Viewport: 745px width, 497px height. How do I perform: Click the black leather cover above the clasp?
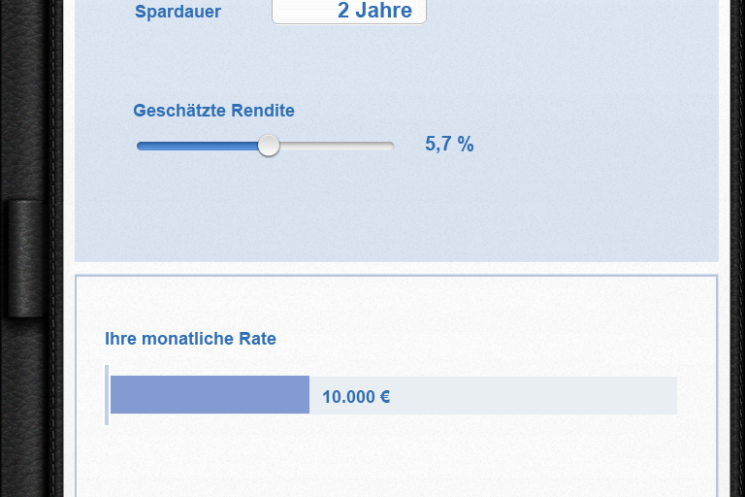pyautogui.click(x=24, y=95)
